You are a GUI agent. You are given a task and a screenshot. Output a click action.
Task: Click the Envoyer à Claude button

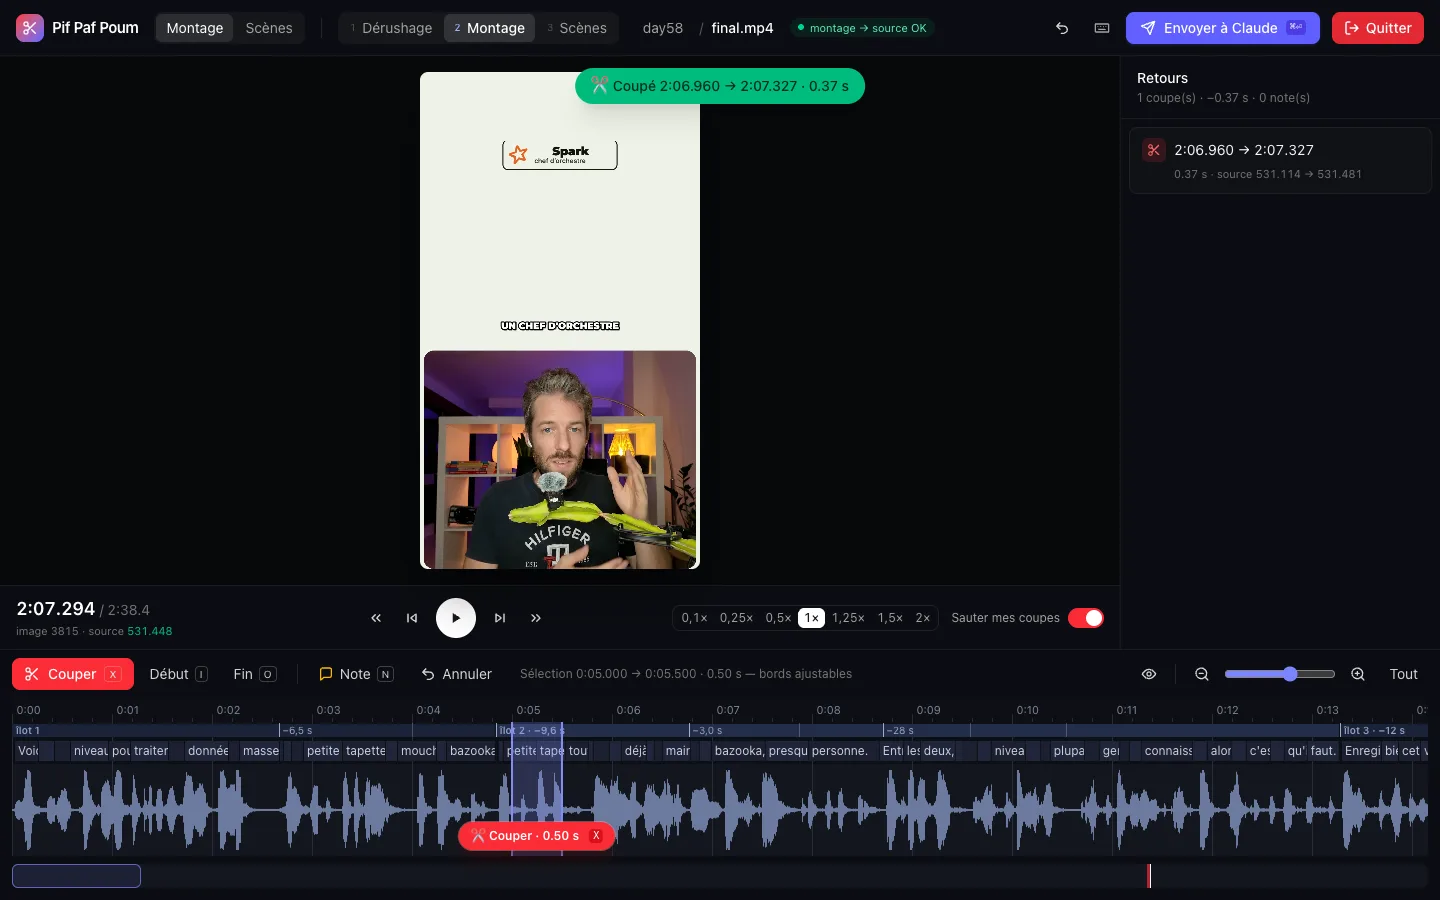[x=1222, y=28]
